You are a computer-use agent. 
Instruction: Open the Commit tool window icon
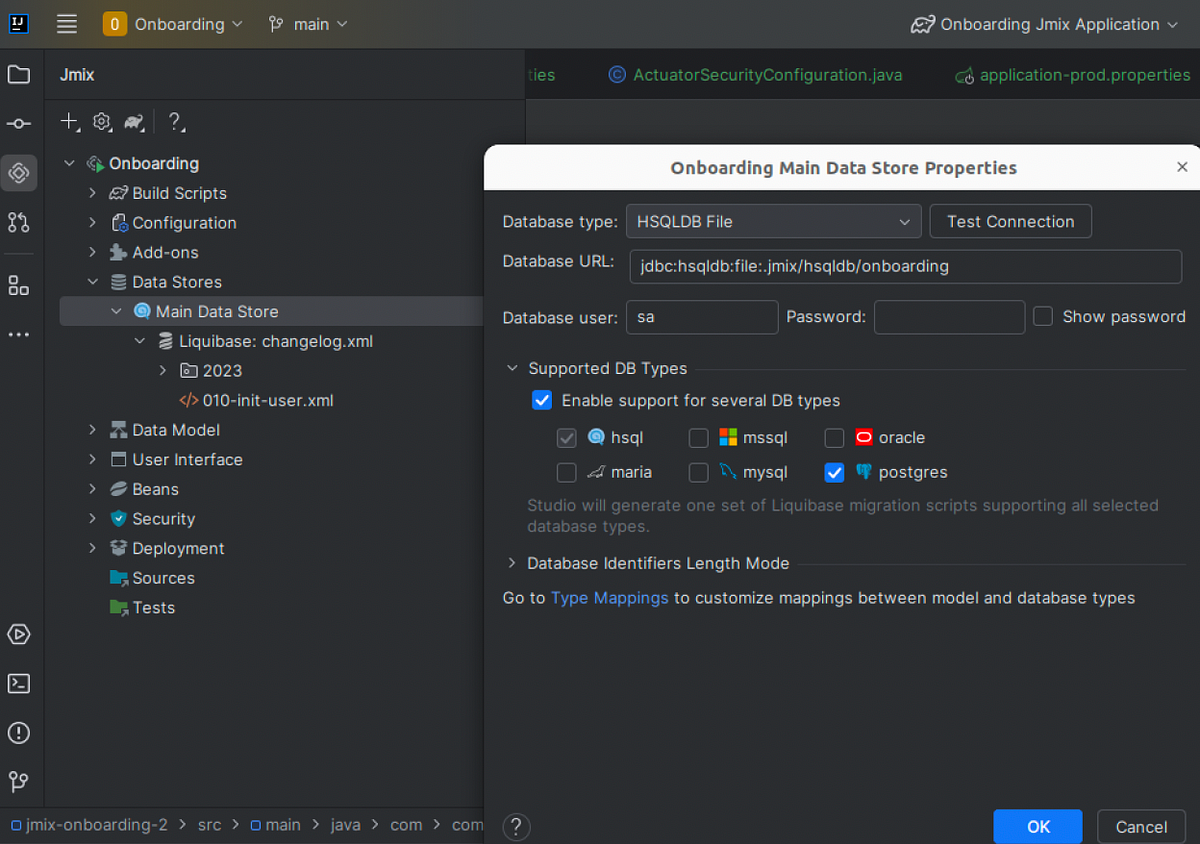pos(18,122)
